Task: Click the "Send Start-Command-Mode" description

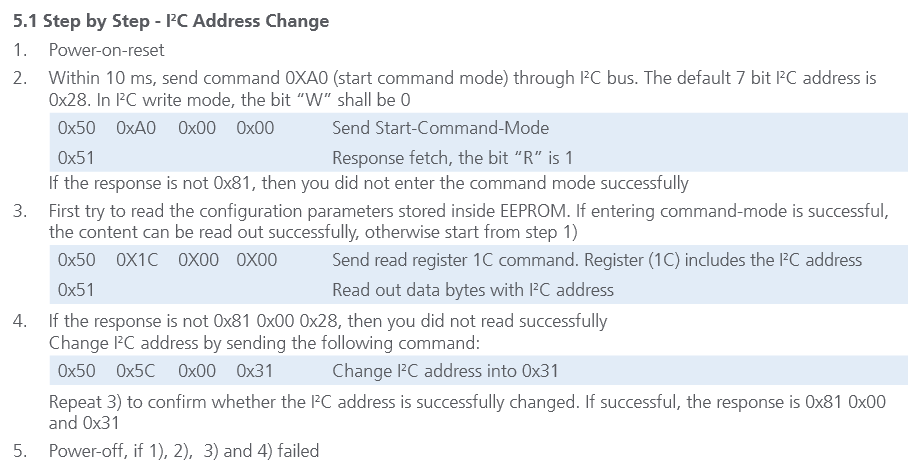Action: point(440,128)
